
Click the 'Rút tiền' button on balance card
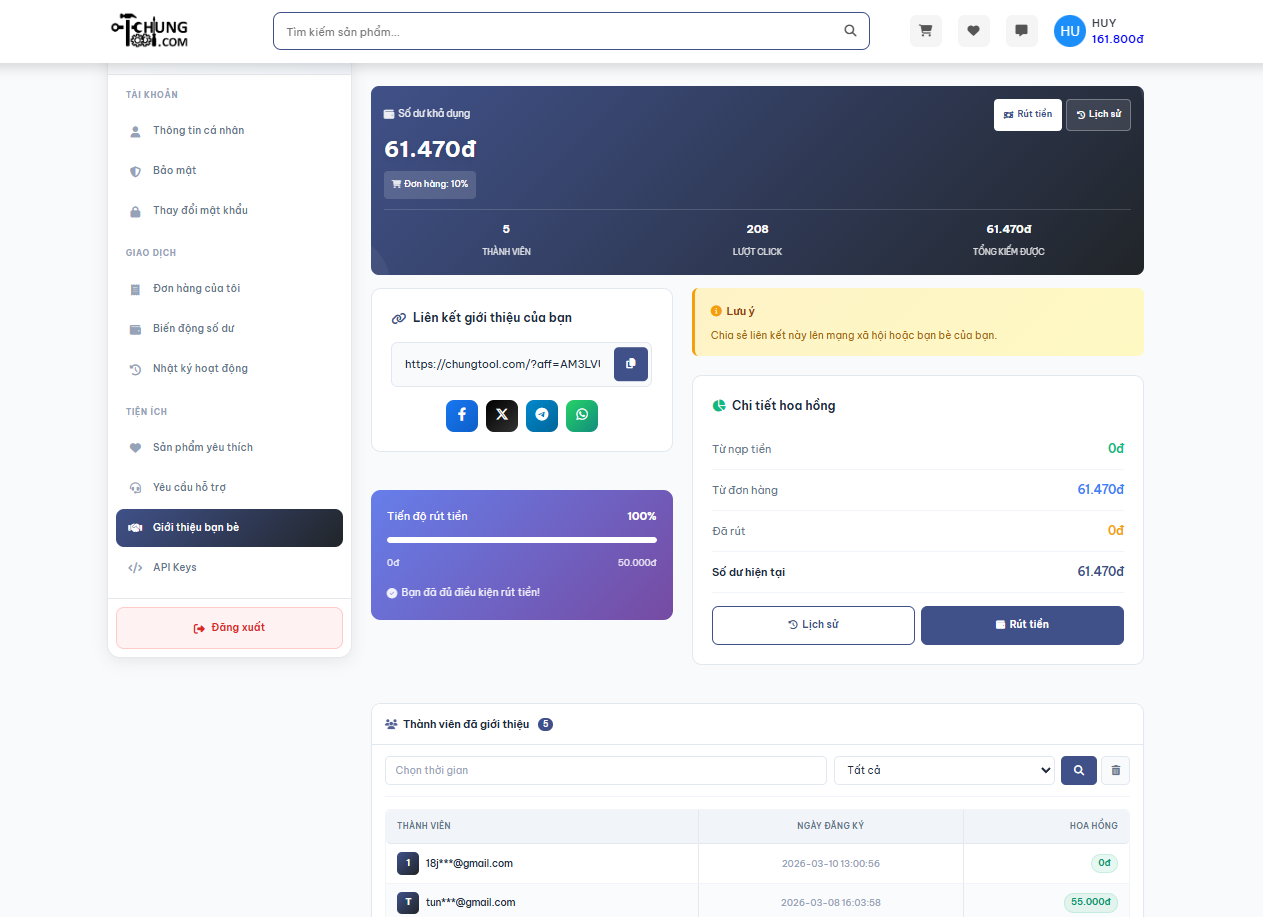click(x=1027, y=114)
